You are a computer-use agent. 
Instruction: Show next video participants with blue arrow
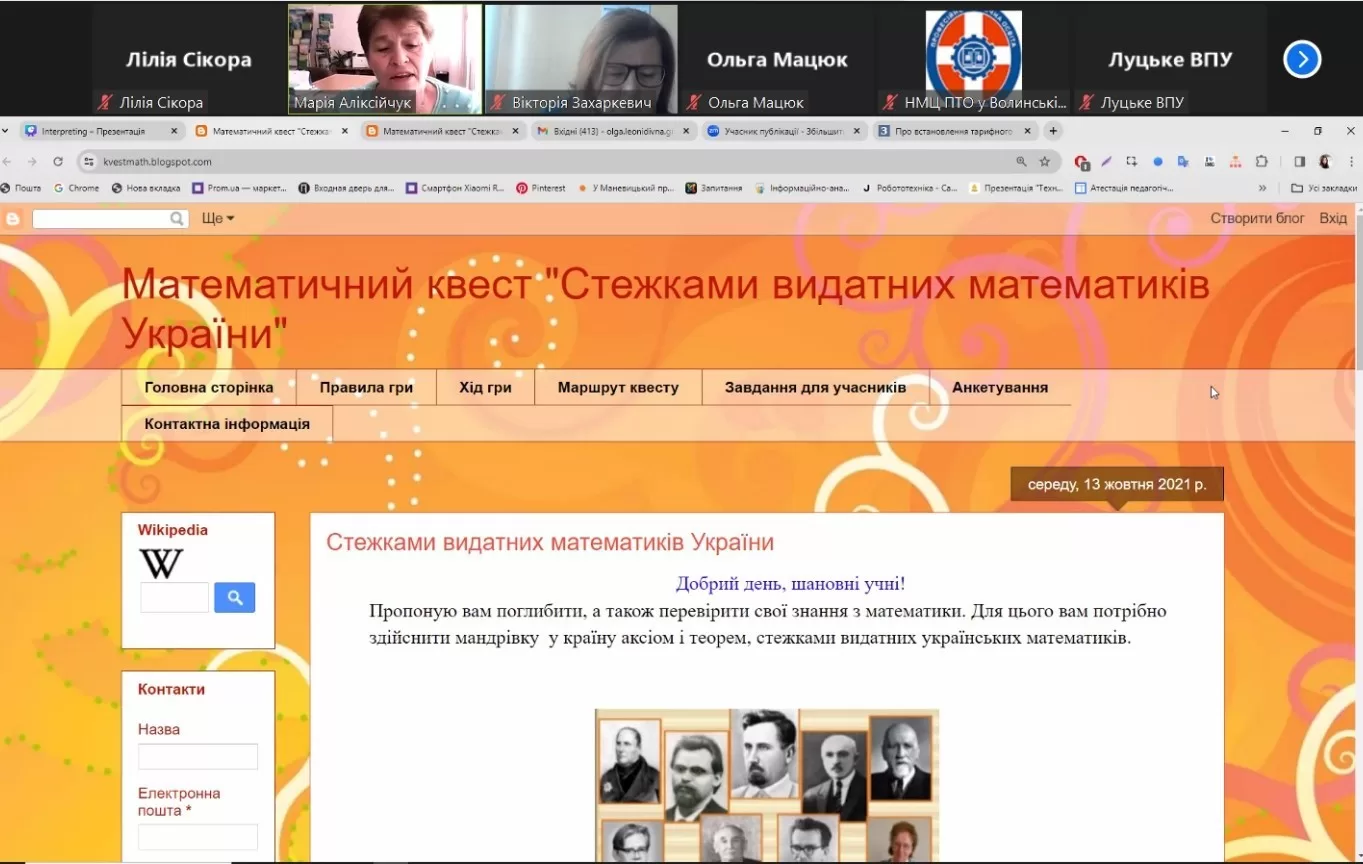point(1302,59)
